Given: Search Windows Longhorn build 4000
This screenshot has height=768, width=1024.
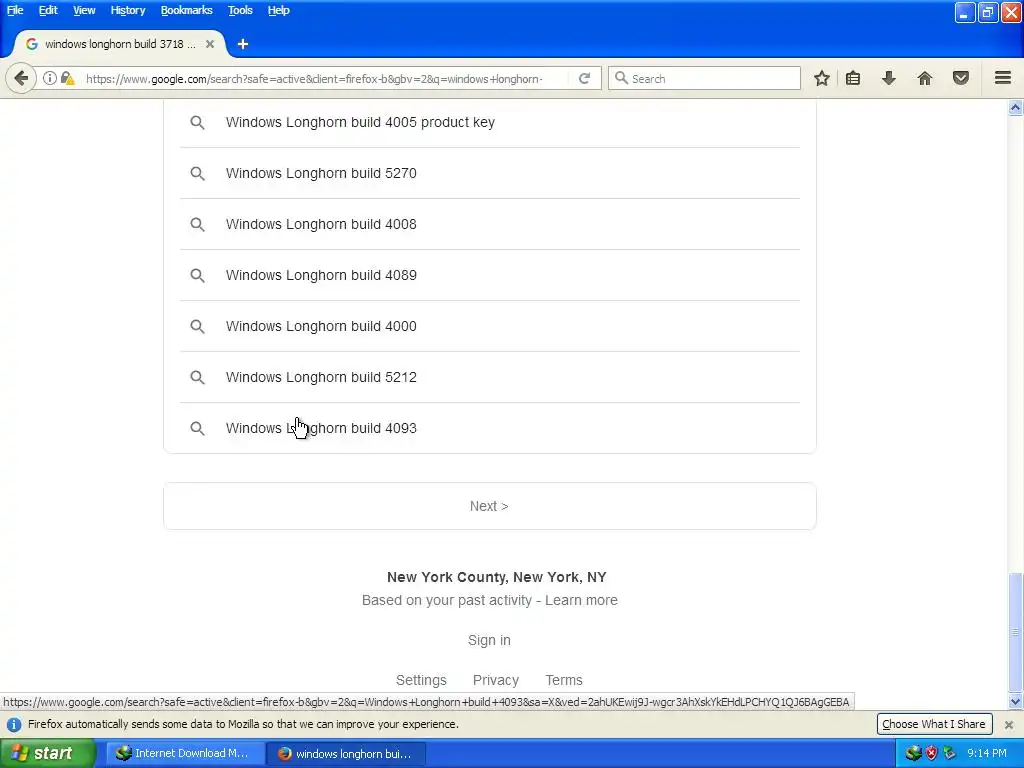Looking at the screenshot, I should click(x=321, y=326).
